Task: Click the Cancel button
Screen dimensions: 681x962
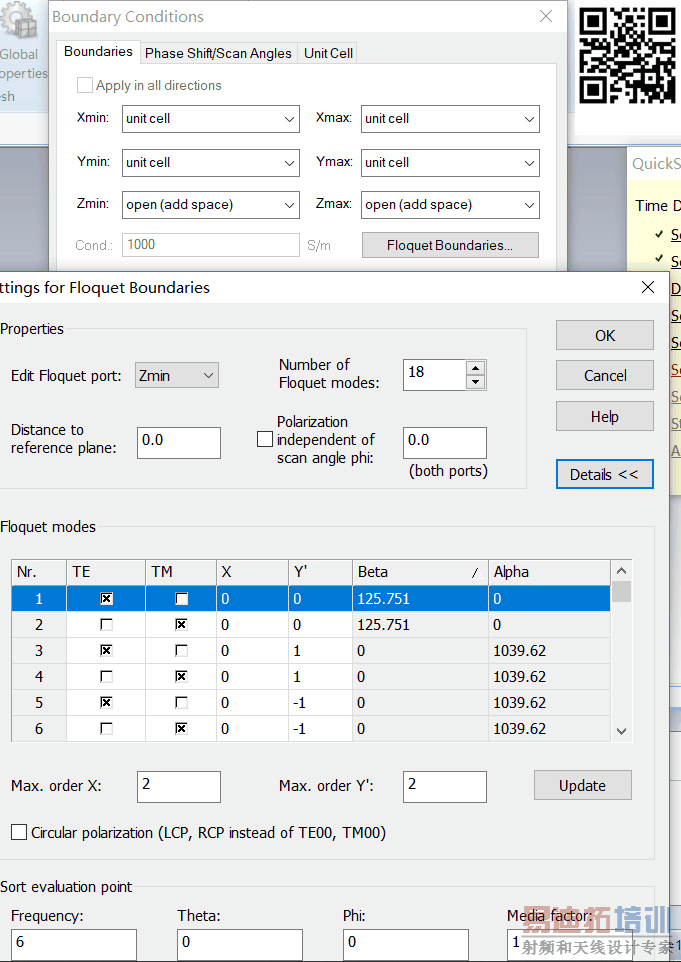Action: (x=604, y=375)
